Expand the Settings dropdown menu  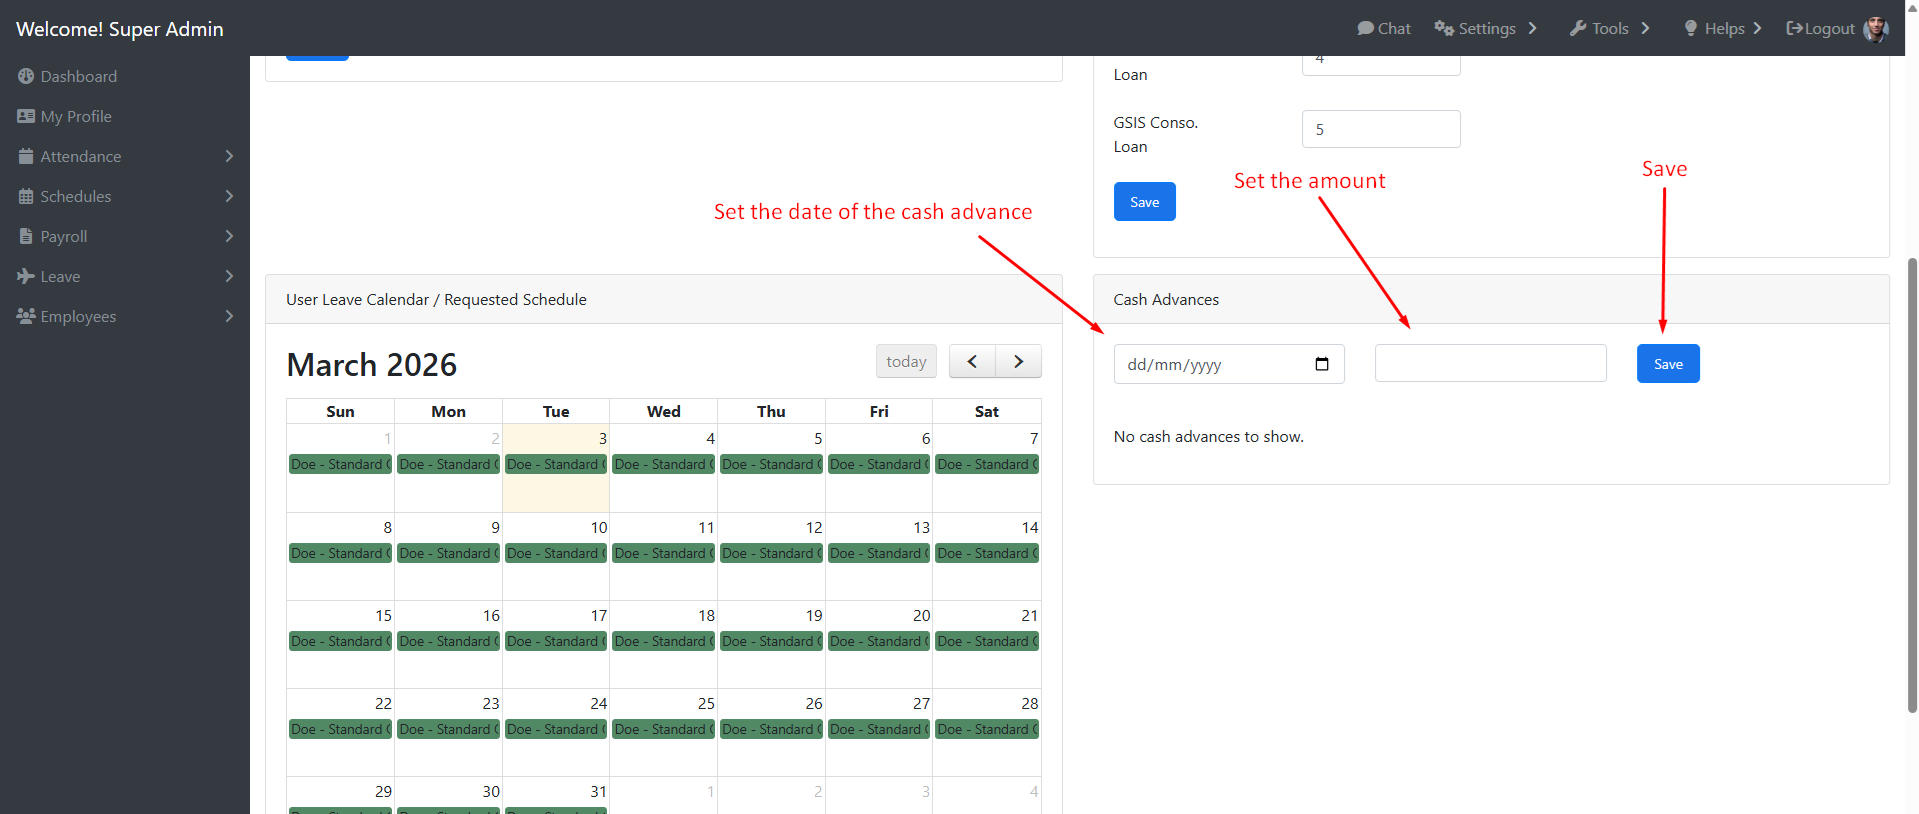[1486, 29]
